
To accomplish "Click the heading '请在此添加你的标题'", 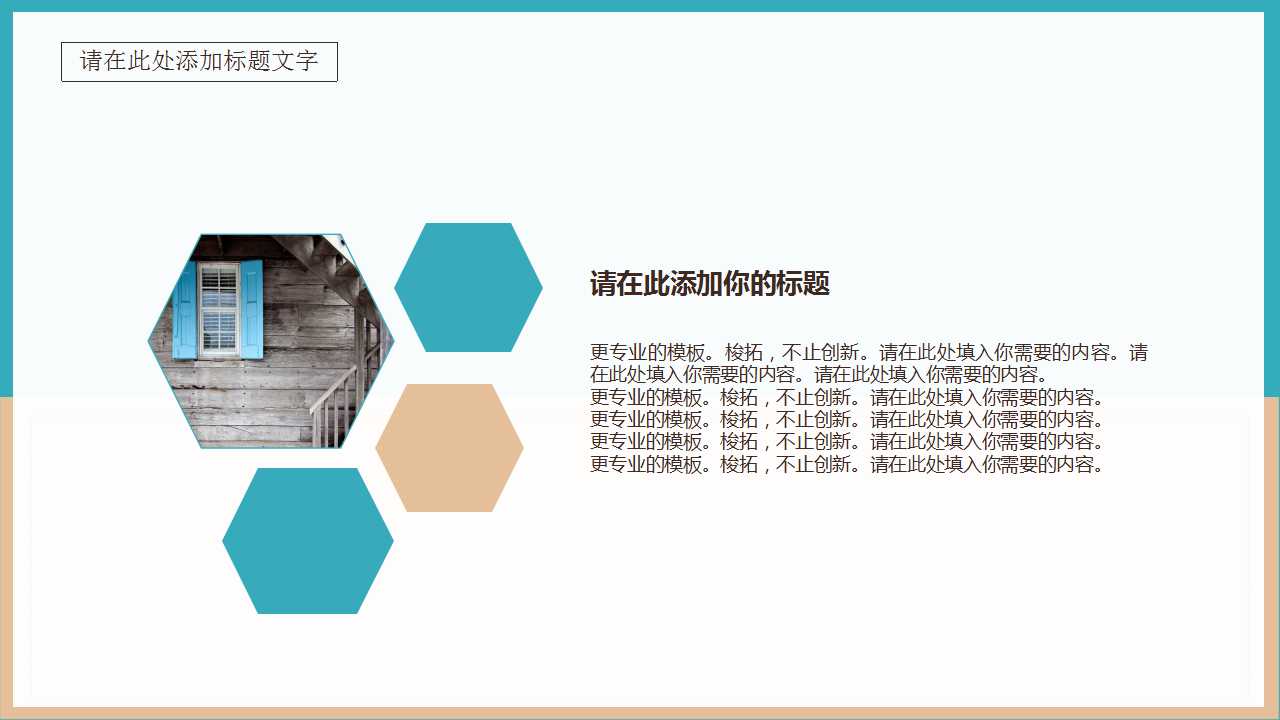I will tap(710, 284).
